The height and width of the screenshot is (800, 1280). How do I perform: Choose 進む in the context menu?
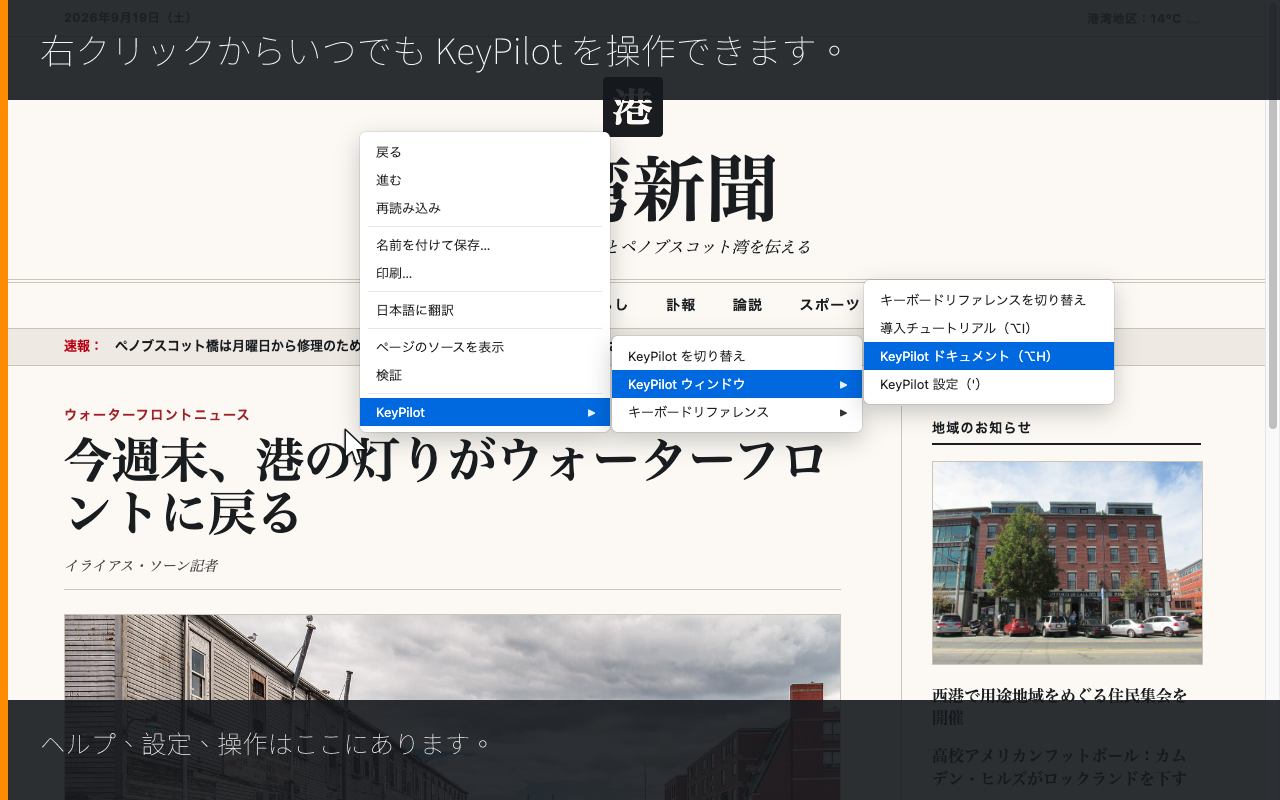[485, 180]
